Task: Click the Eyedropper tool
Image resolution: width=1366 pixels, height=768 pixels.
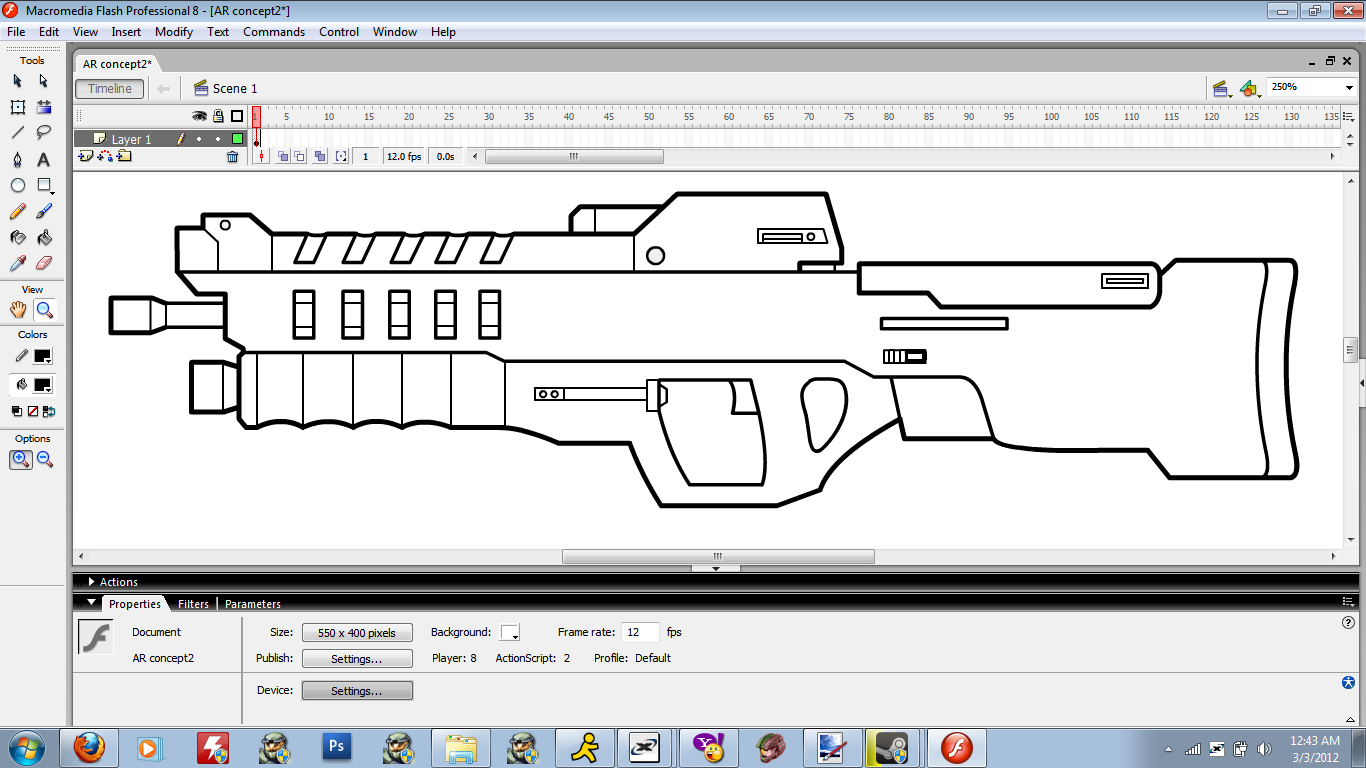Action: (17, 263)
